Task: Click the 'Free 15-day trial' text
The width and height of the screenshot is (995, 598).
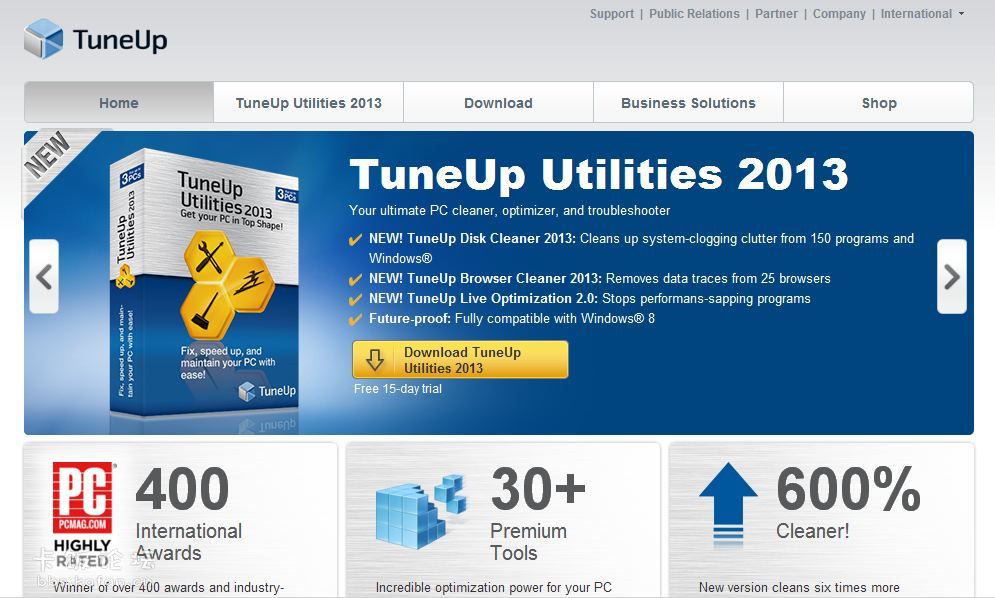Action: click(x=398, y=389)
